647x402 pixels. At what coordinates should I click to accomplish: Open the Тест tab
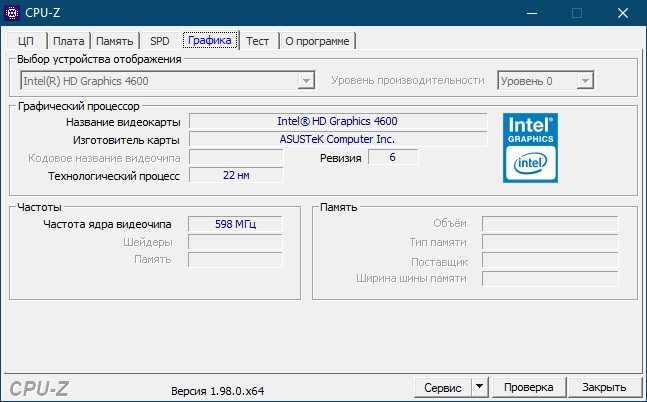[x=257, y=41]
